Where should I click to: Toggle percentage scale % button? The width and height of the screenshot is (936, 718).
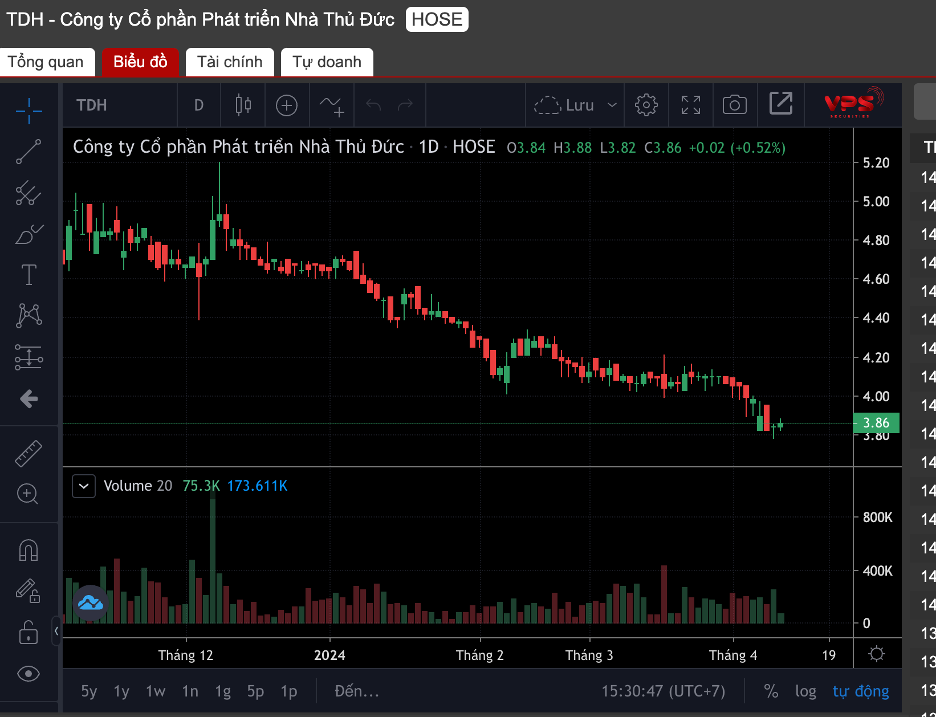[x=771, y=692]
